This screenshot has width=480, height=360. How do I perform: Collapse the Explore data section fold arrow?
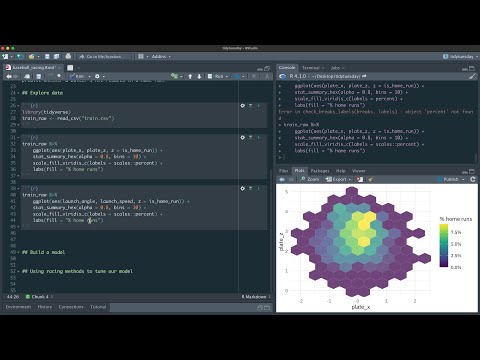pos(18,93)
